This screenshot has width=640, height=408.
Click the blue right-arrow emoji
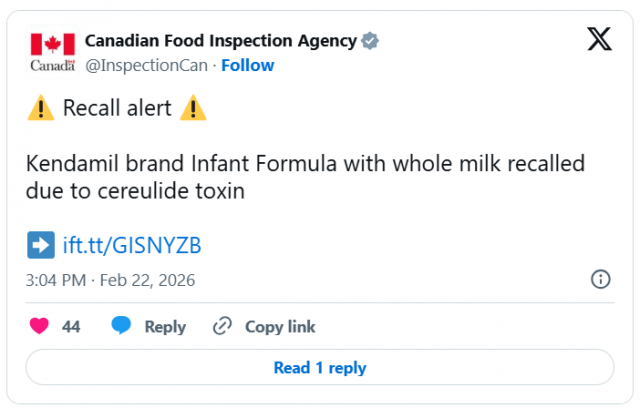[x=41, y=245]
